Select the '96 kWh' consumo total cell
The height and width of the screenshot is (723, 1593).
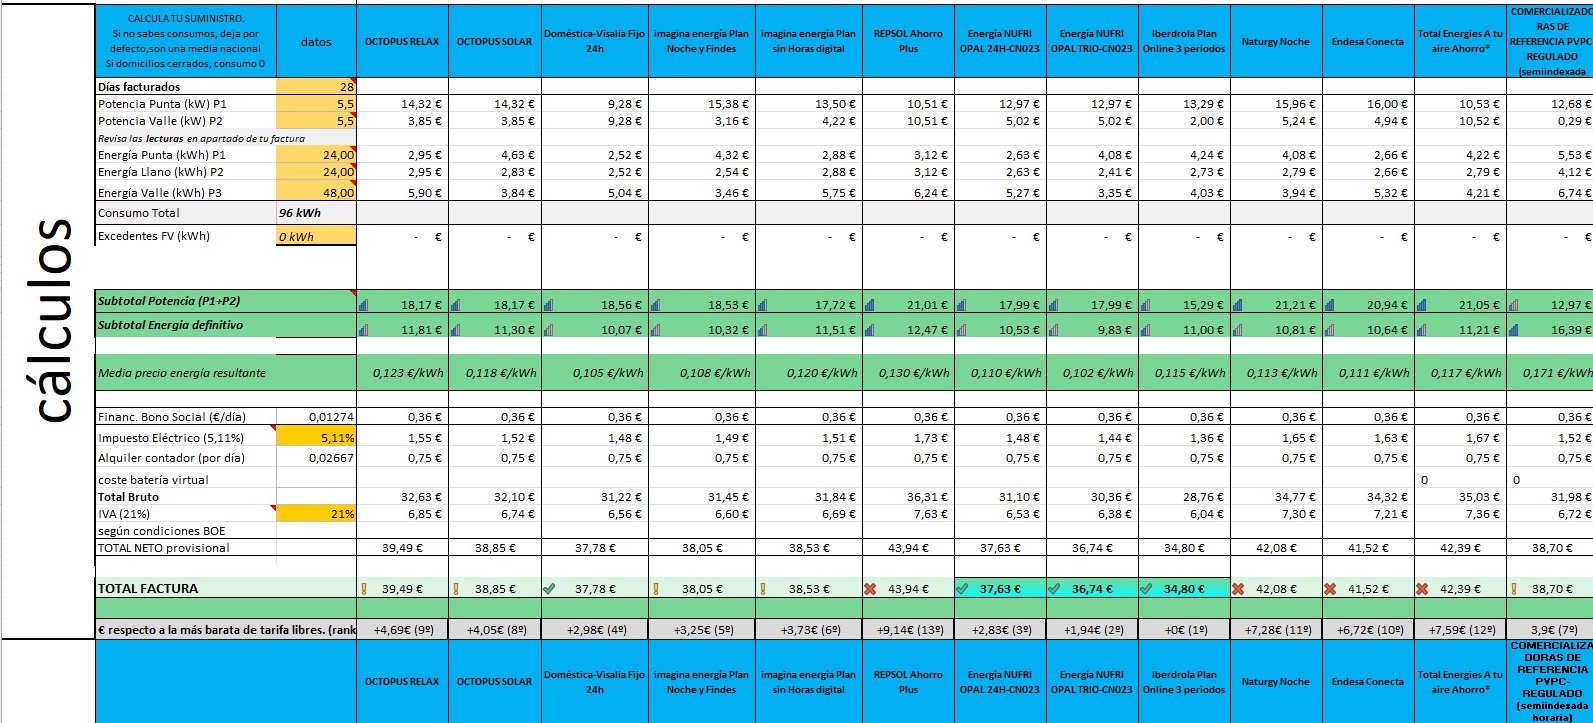tap(316, 213)
